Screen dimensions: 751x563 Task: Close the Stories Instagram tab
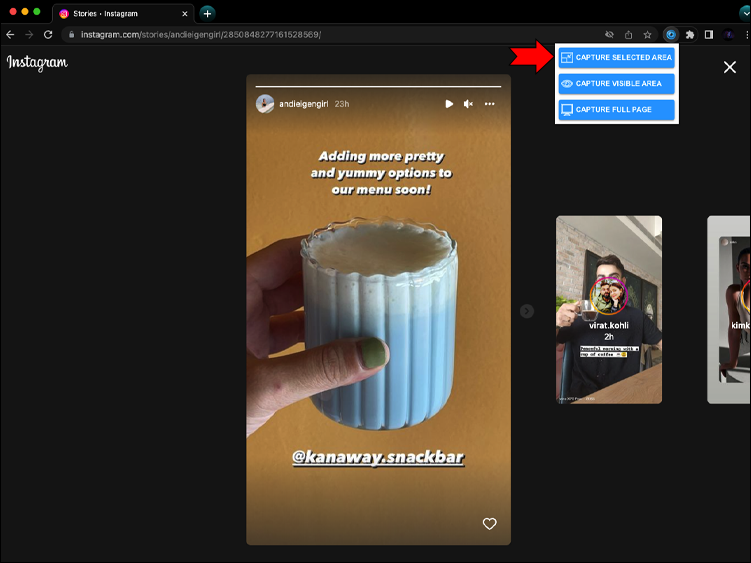tap(184, 14)
